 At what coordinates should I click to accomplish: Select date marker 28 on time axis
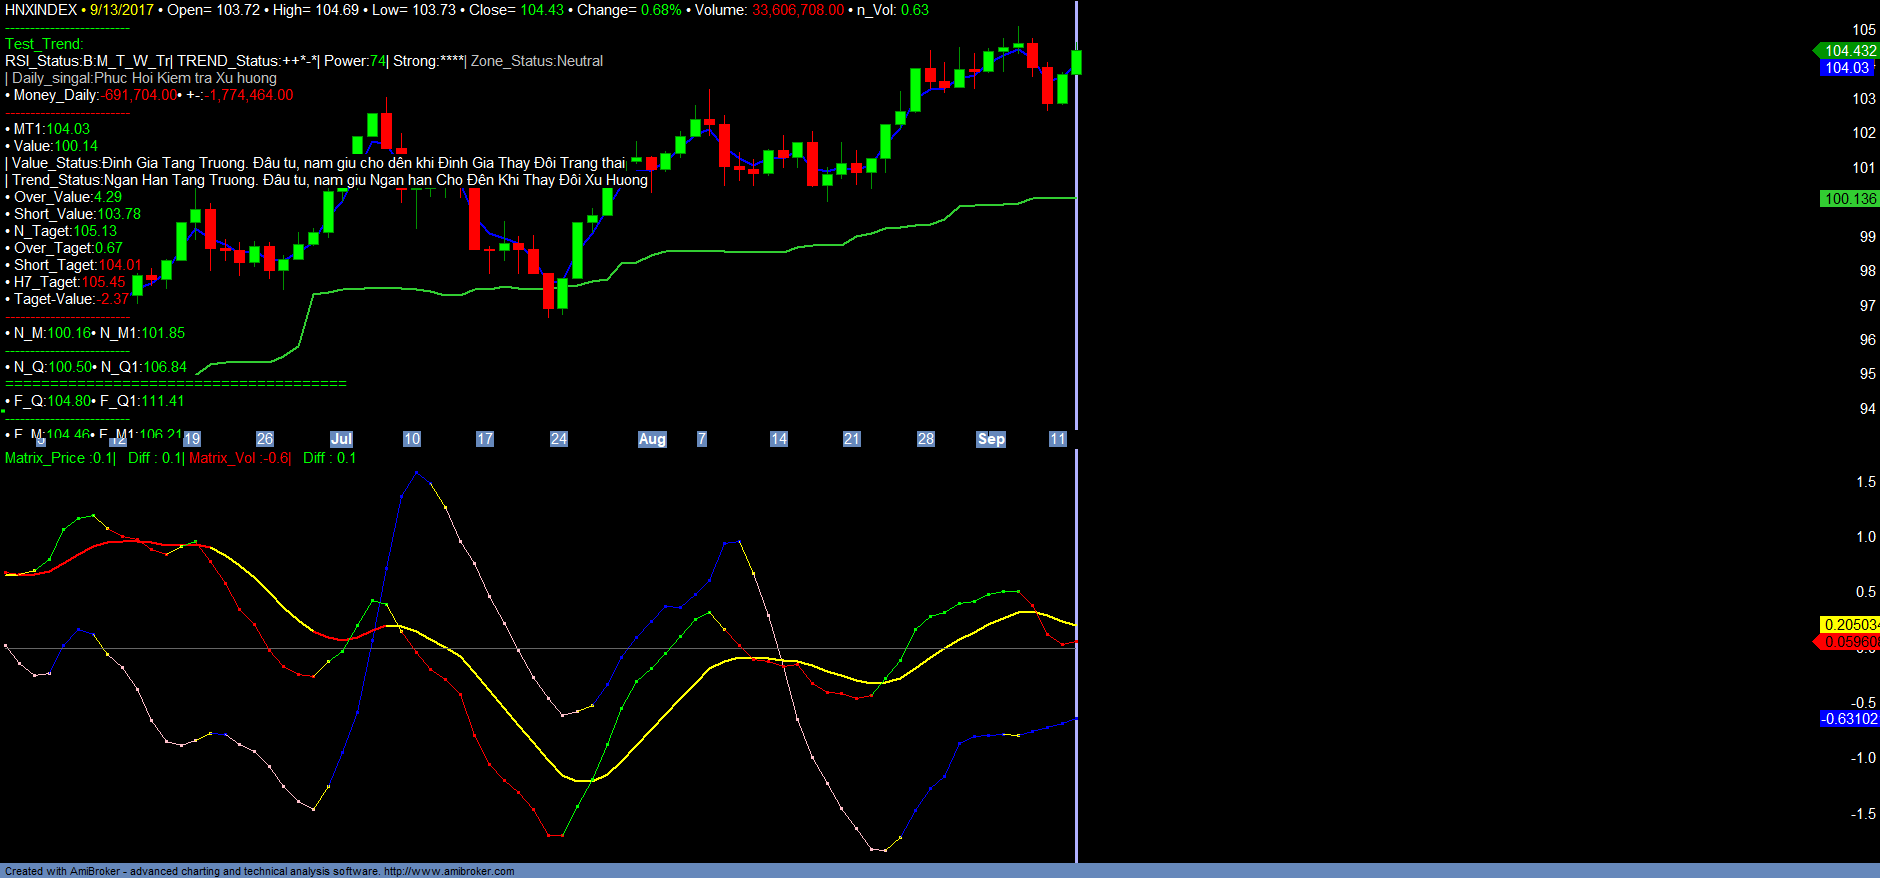pos(926,439)
